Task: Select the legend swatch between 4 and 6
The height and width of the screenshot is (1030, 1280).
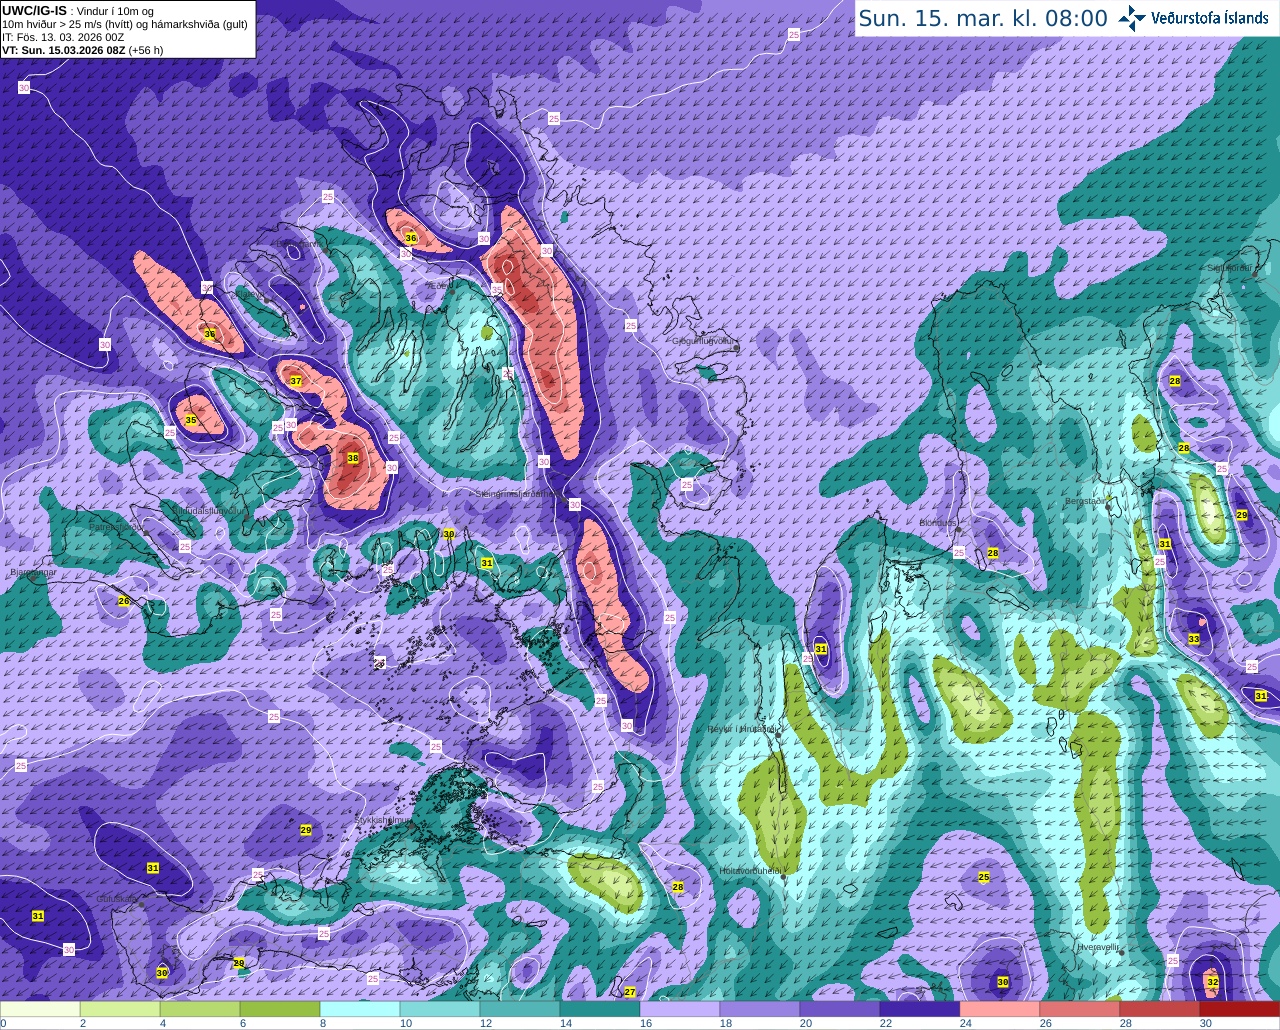Action: click(200, 1009)
